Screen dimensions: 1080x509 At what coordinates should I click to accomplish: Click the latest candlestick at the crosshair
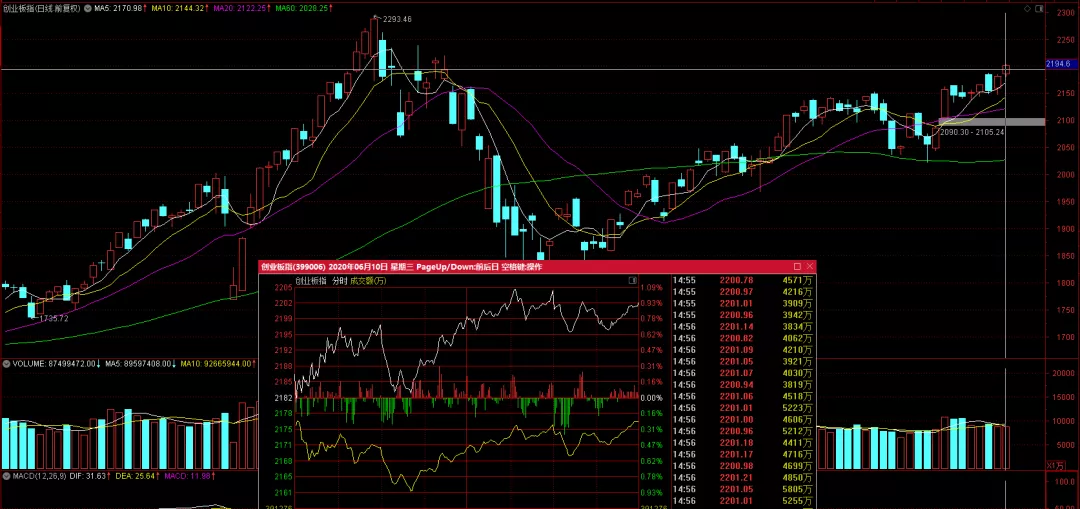[1006, 70]
